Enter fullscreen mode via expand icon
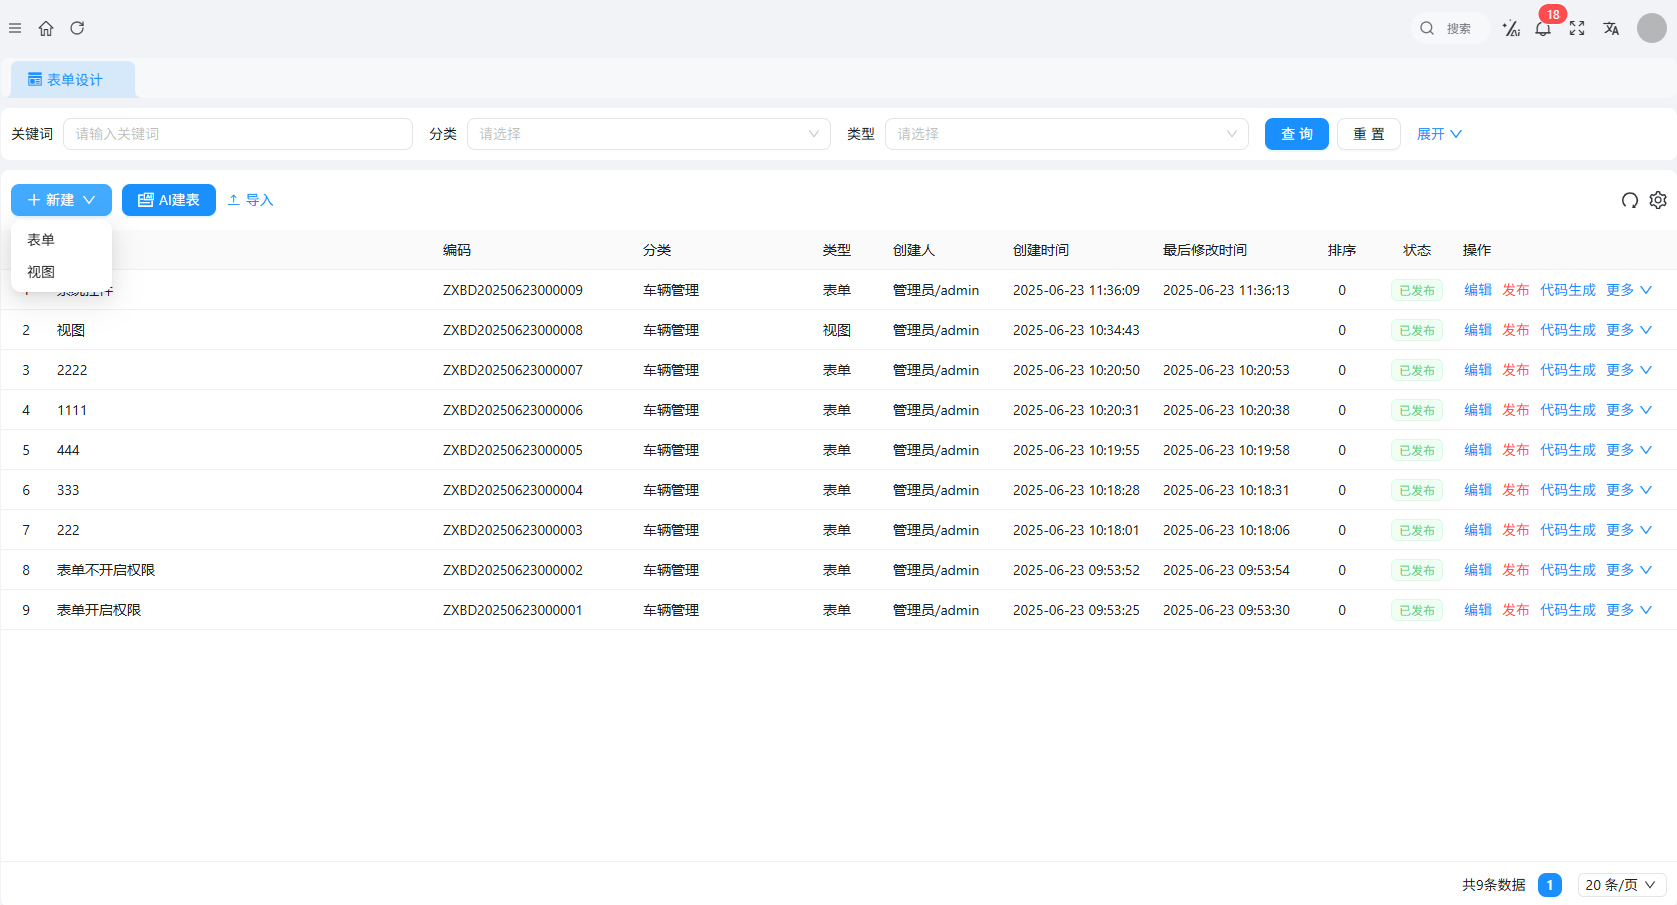This screenshot has width=1677, height=905. pyautogui.click(x=1577, y=28)
